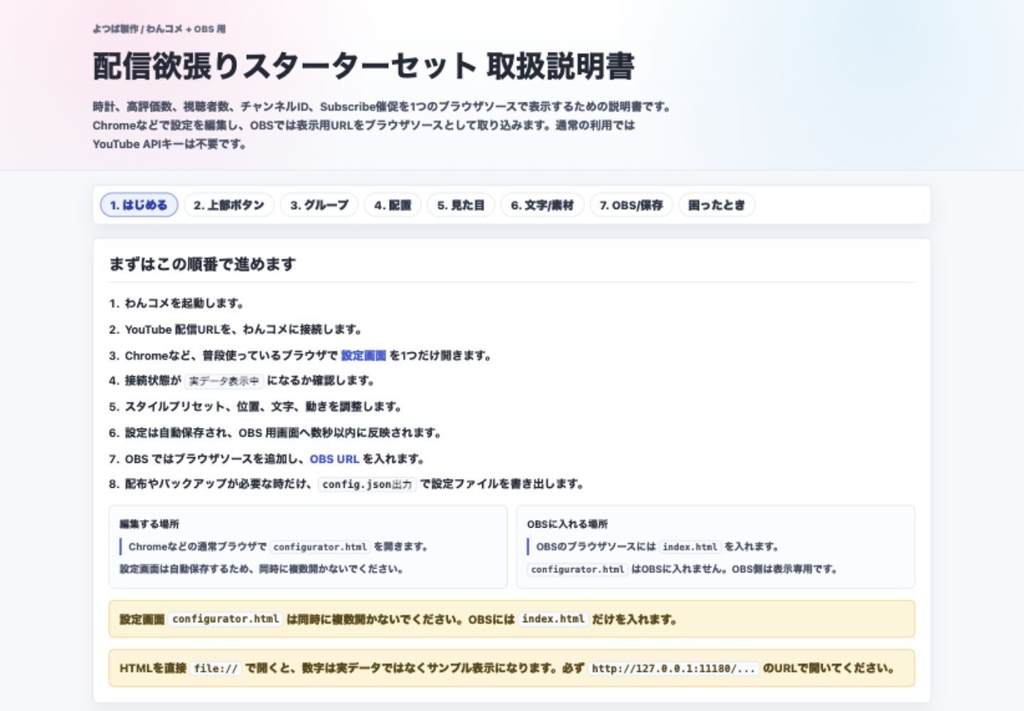Select the "困ったとき" tab

tap(716, 205)
